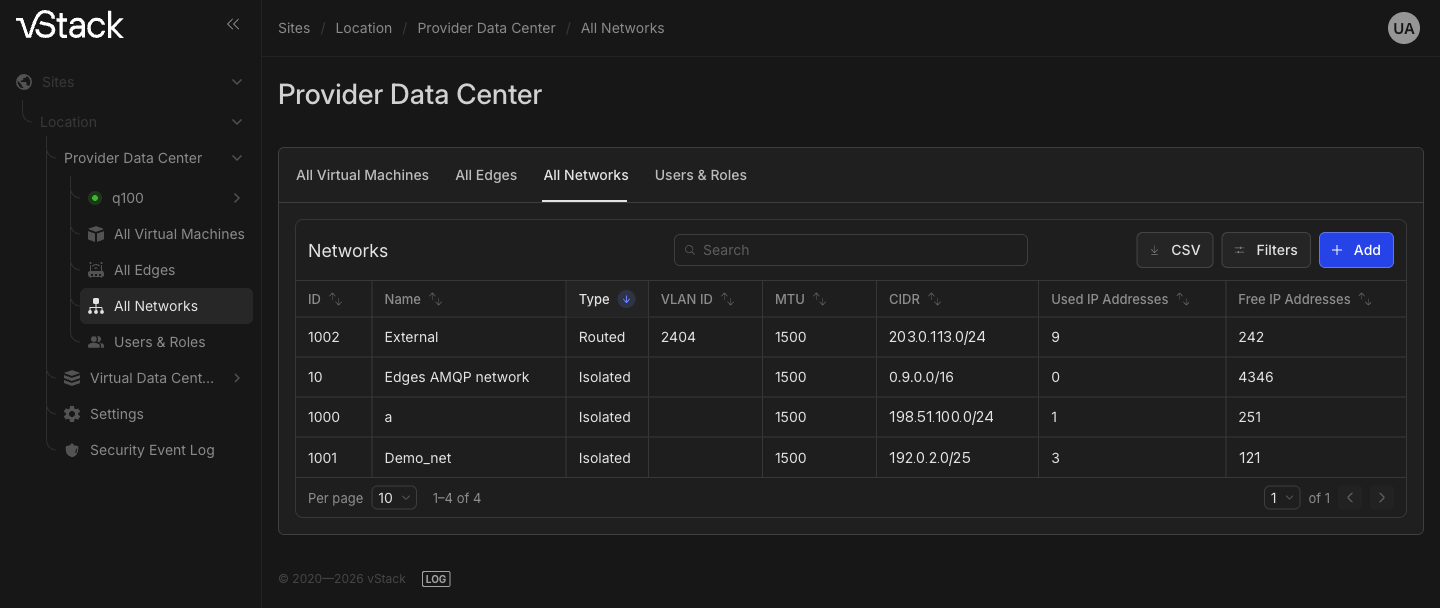Click the Security Event Log shield icon
The width and height of the screenshot is (1440, 608).
(72, 450)
